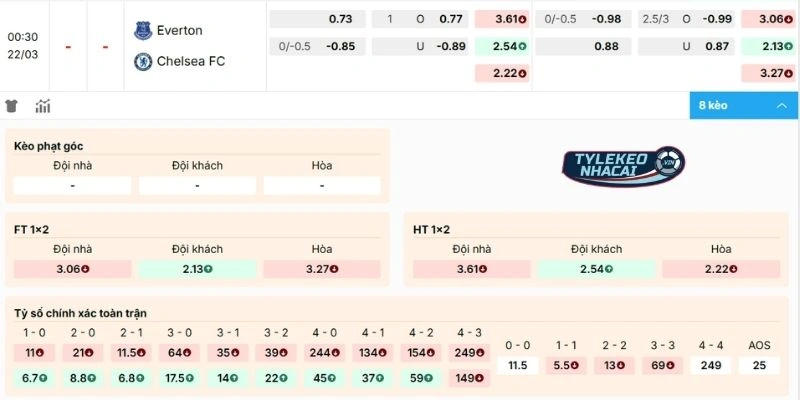Image resolution: width=800 pixels, height=400 pixels.
Task: Click green up arrow beside 2.54 top odds
Action: (522, 46)
